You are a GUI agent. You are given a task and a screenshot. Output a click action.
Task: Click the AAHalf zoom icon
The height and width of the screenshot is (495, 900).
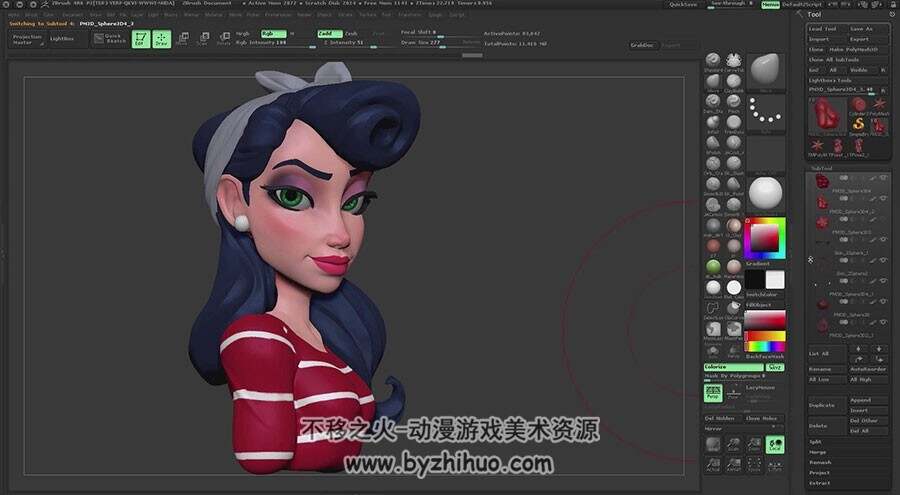click(734, 465)
